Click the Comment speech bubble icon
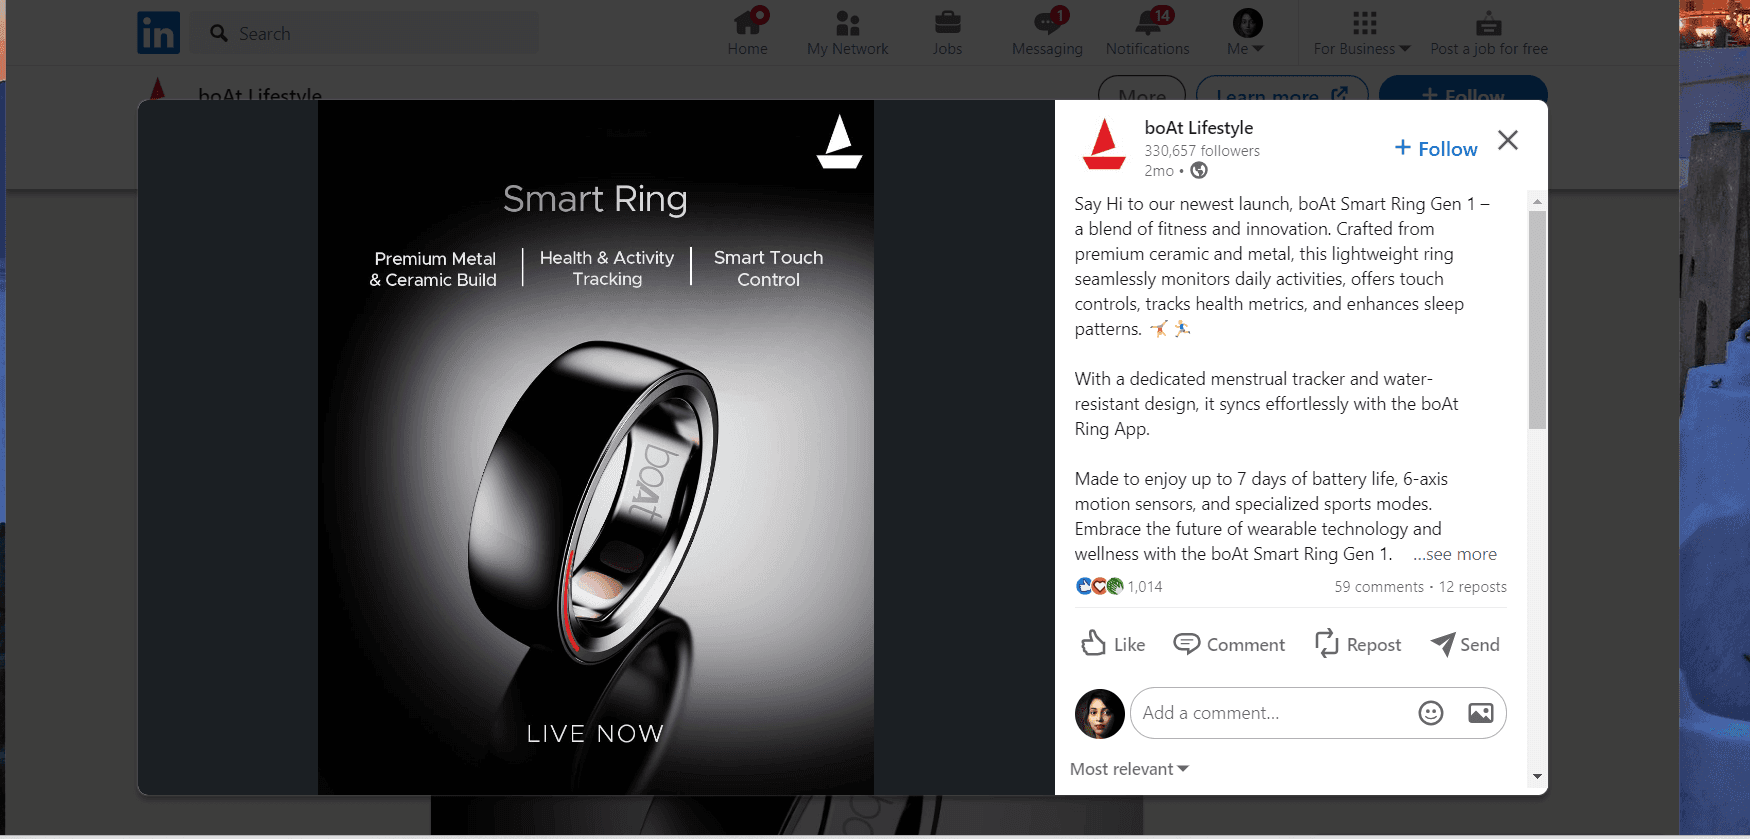The image size is (1750, 839). (x=1186, y=643)
